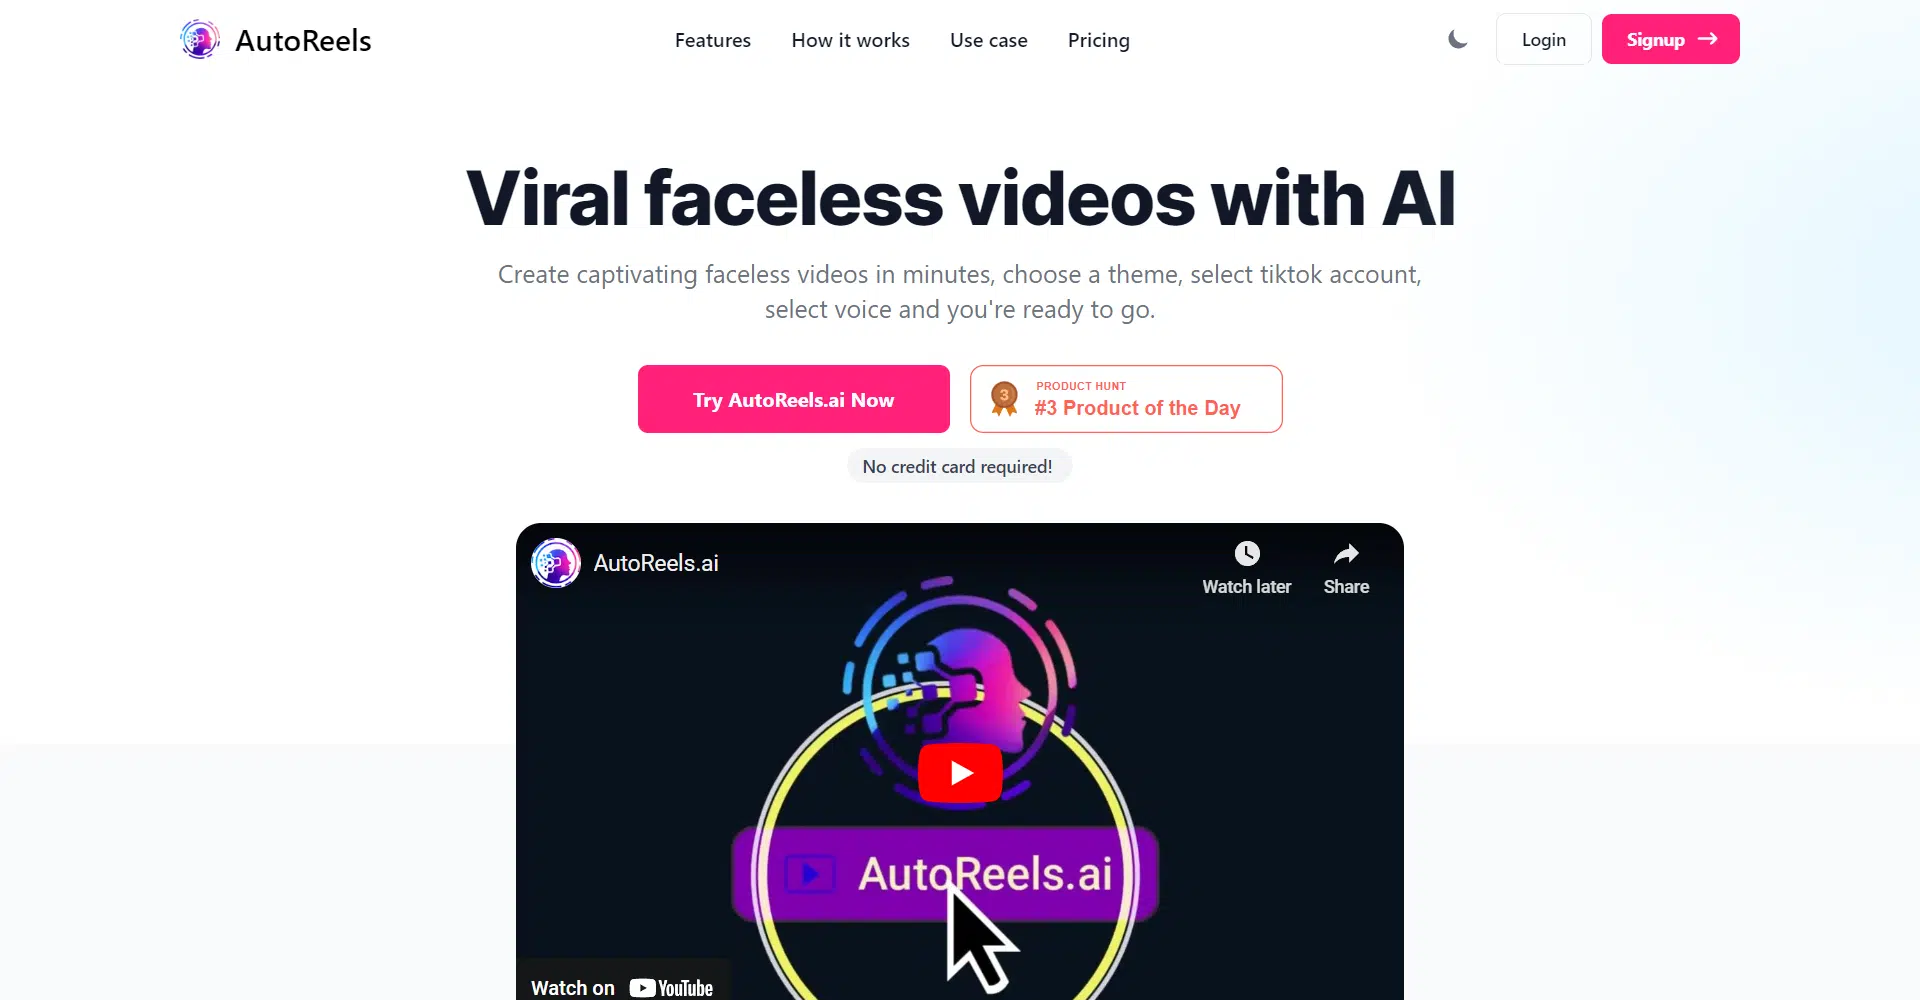Image resolution: width=1920 pixels, height=1000 pixels.
Task: Go to How it works section
Action: (851, 40)
